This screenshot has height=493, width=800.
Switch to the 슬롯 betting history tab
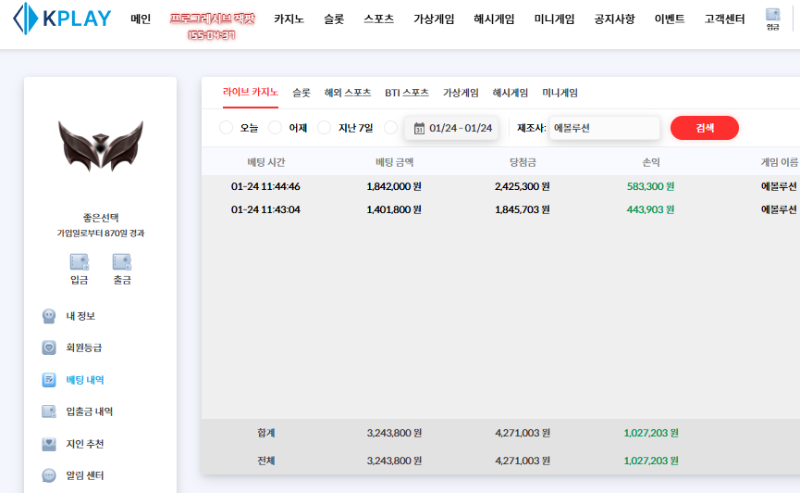click(301, 93)
